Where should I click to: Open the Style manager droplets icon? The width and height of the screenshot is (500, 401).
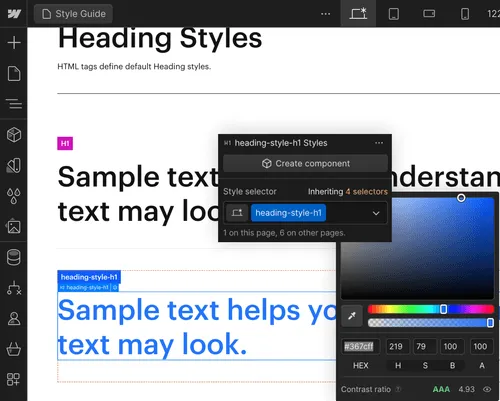coord(14,196)
